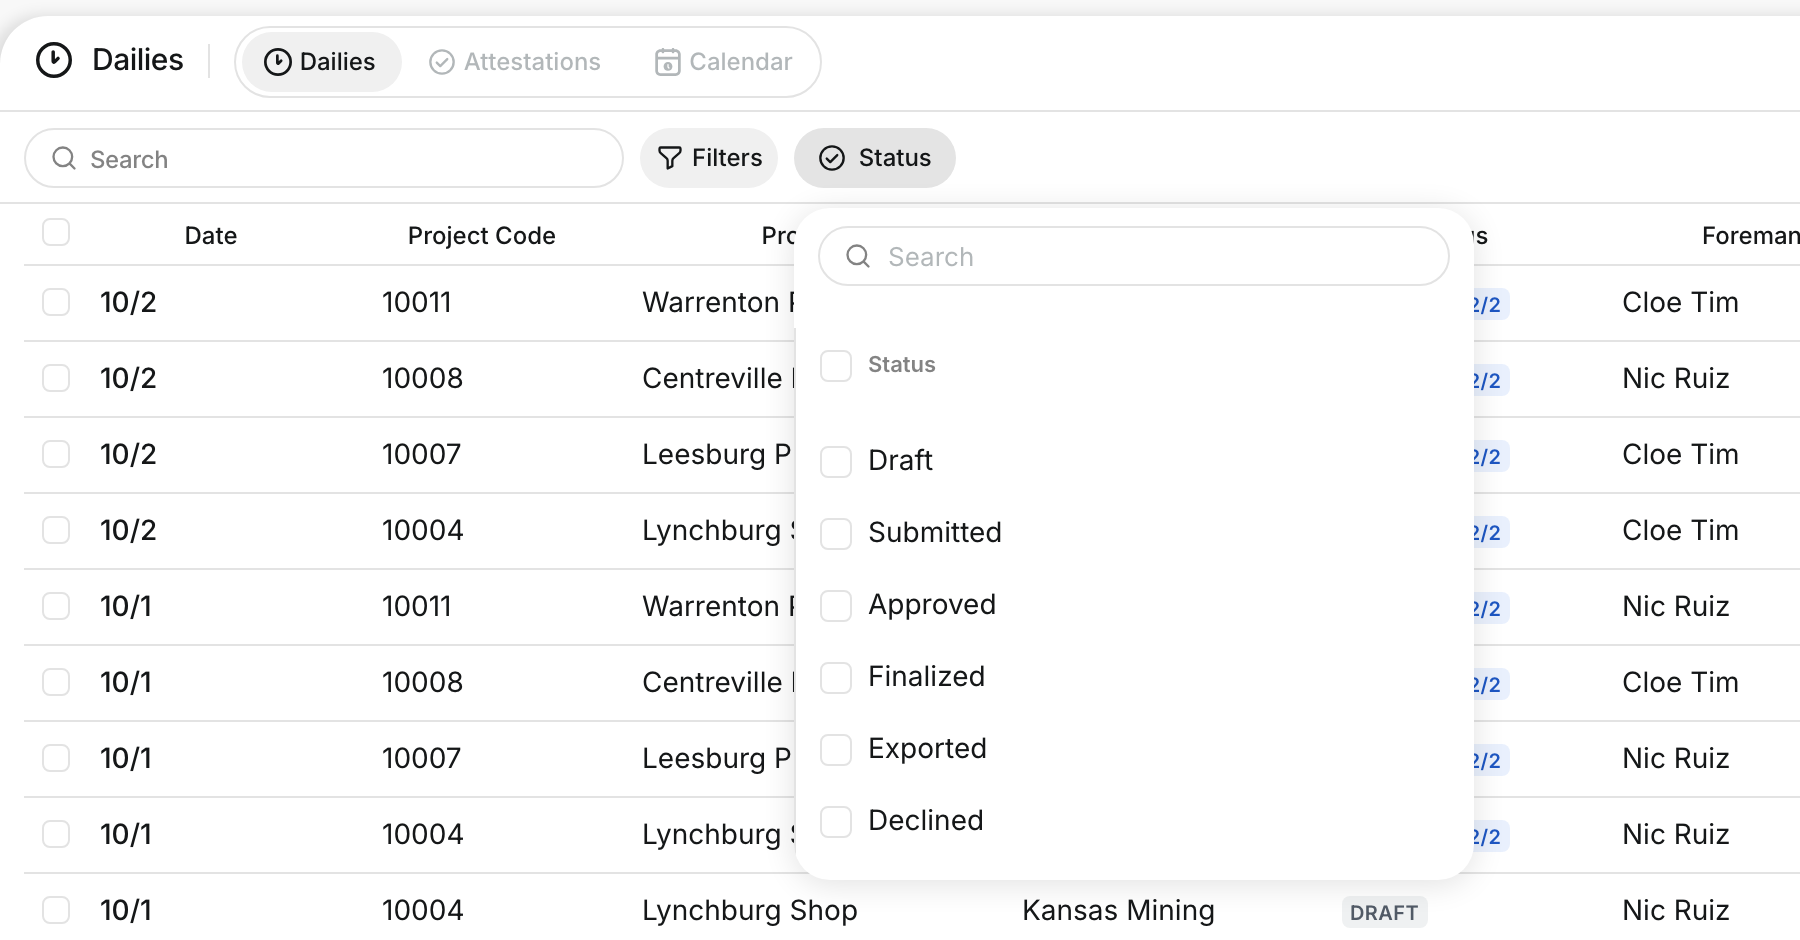The width and height of the screenshot is (1800, 940).
Task: Click Cloe Tim in the 10/2 10011 row
Action: (1680, 302)
